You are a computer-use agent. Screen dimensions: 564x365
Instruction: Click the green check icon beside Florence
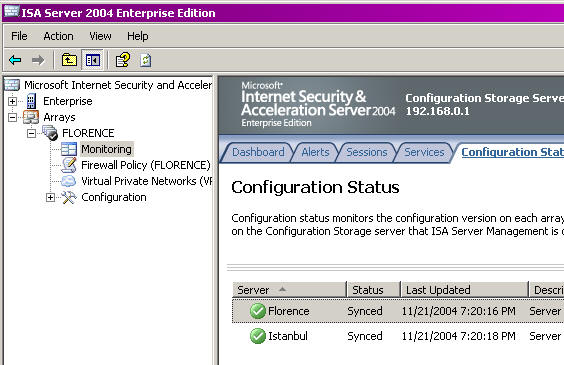[258, 311]
